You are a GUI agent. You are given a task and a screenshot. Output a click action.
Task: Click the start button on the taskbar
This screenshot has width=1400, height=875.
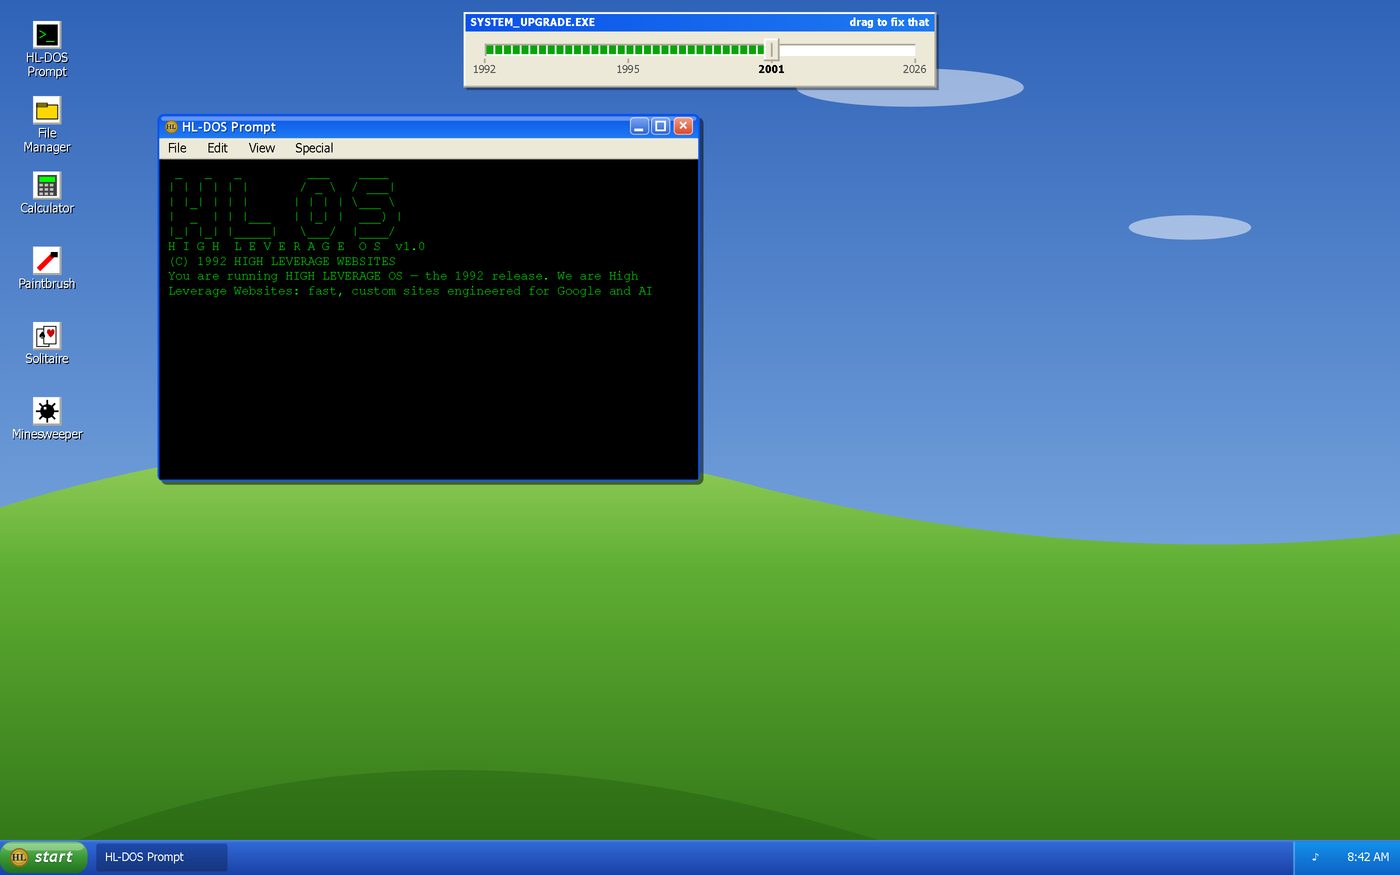(44, 857)
